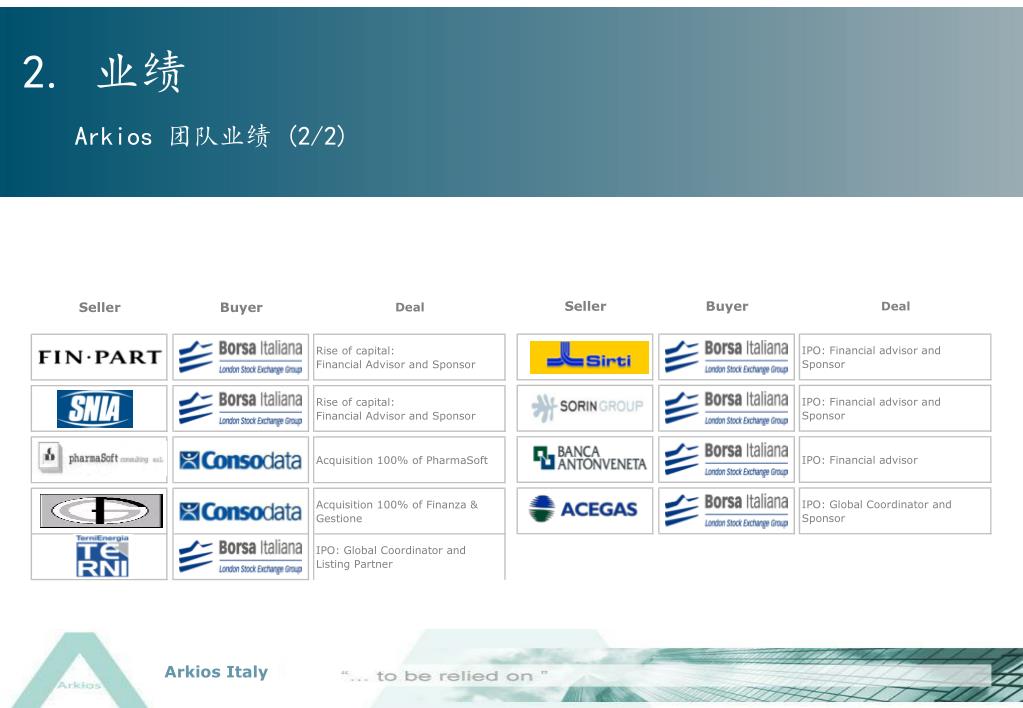1023x708 pixels.
Task: Click the left table's Deal header
Action: click(410, 307)
